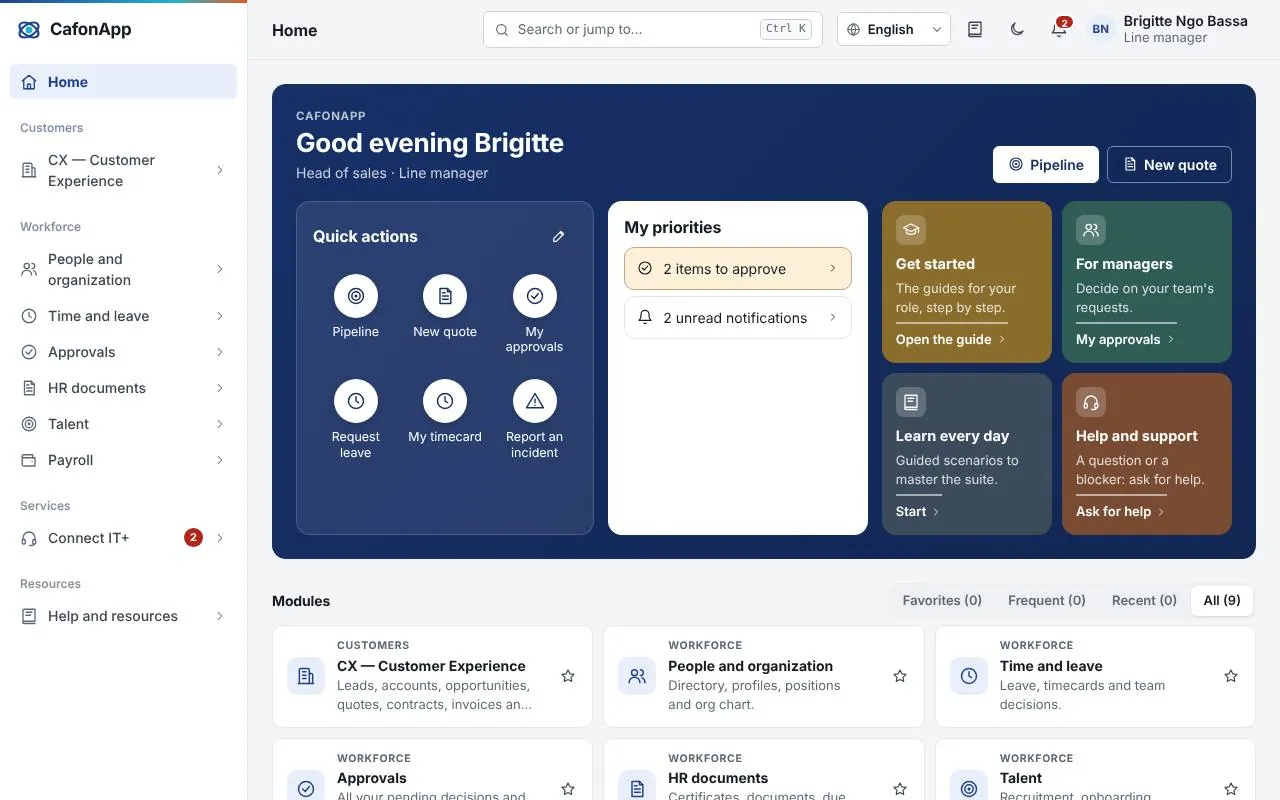The height and width of the screenshot is (800, 1280).
Task: Mark the Talent module as favorite
Action: click(x=1231, y=789)
